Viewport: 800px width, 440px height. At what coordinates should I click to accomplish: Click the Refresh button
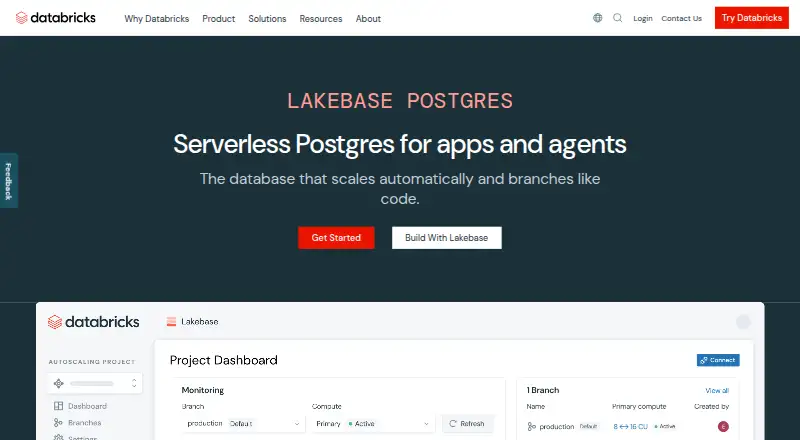click(467, 424)
